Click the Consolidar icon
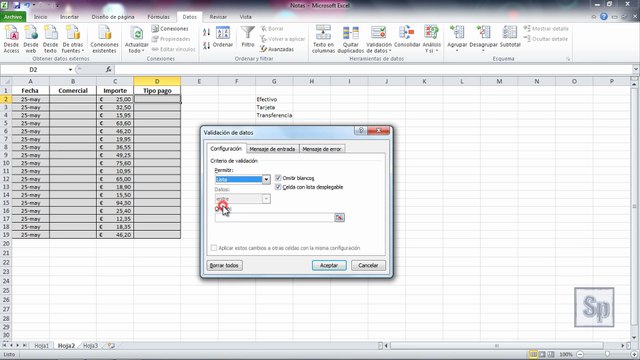The height and width of the screenshot is (360, 640). pos(407,37)
